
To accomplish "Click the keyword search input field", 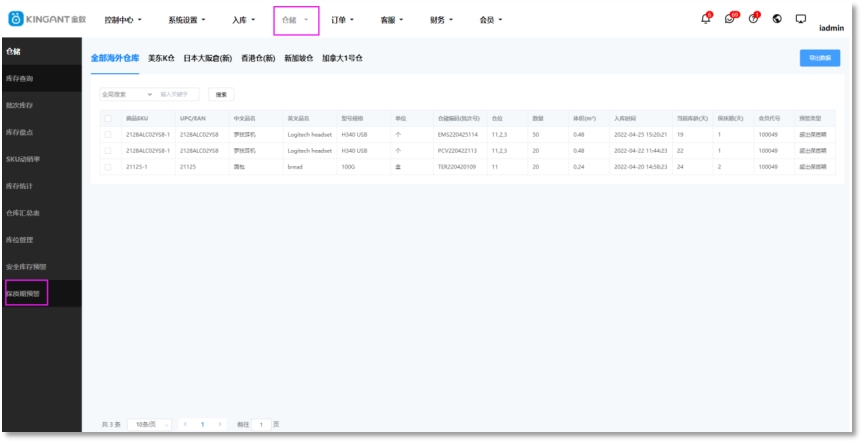I will point(178,94).
